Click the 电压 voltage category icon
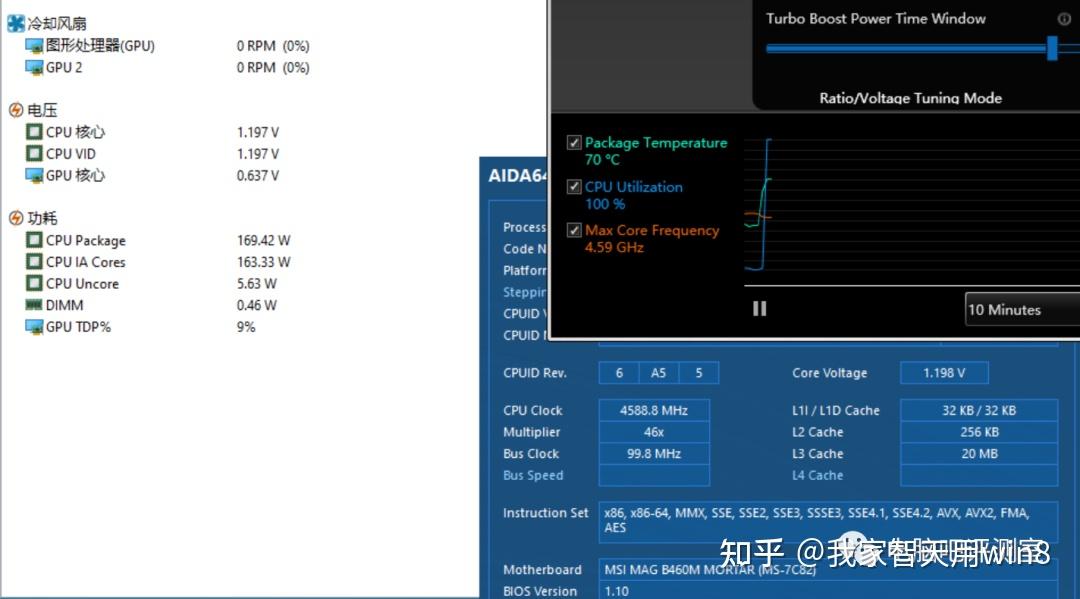The height and width of the screenshot is (599, 1080). click(x=16, y=110)
